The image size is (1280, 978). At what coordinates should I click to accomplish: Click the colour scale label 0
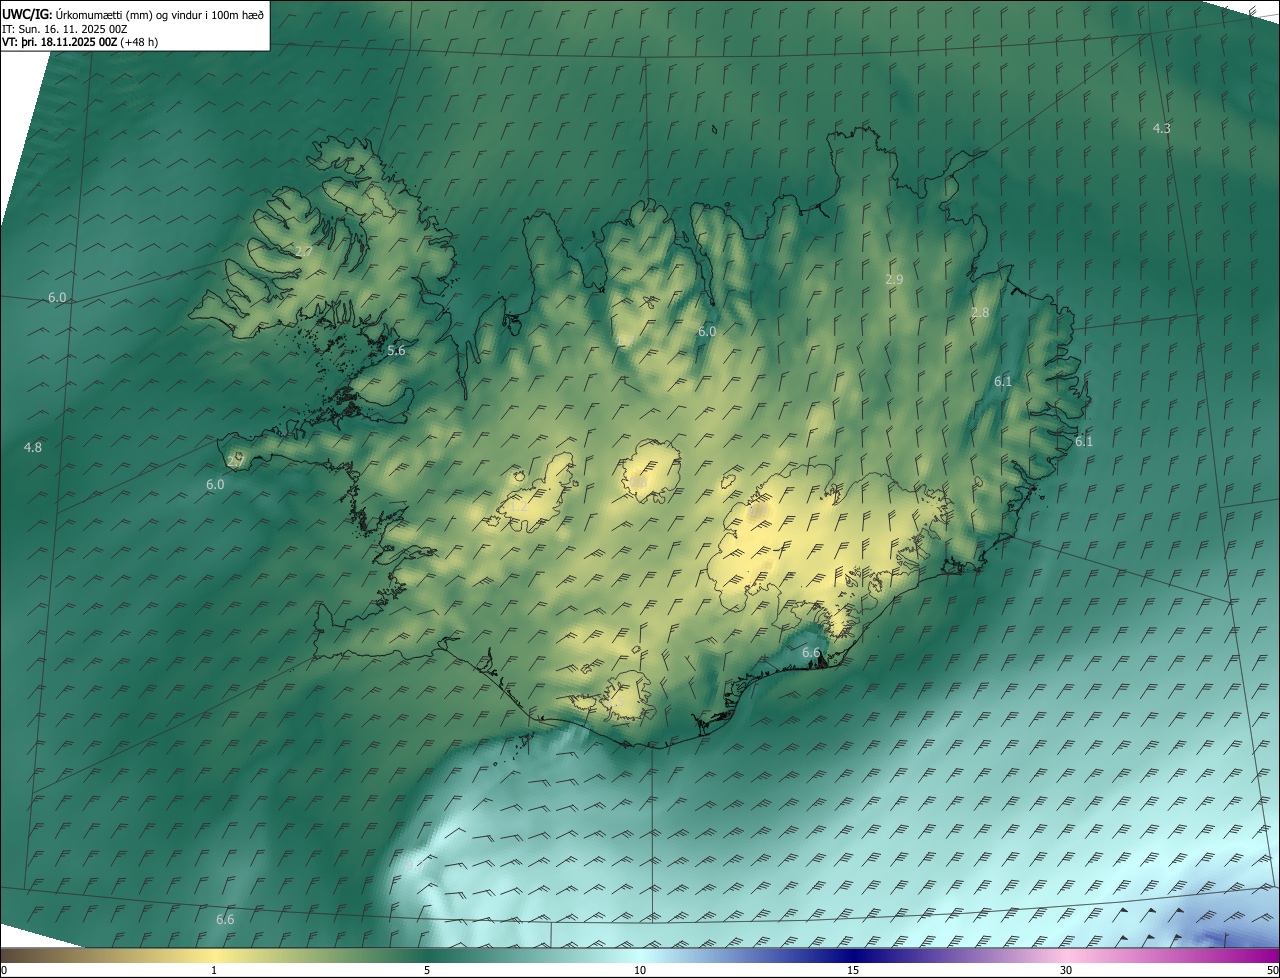click(x=4, y=970)
